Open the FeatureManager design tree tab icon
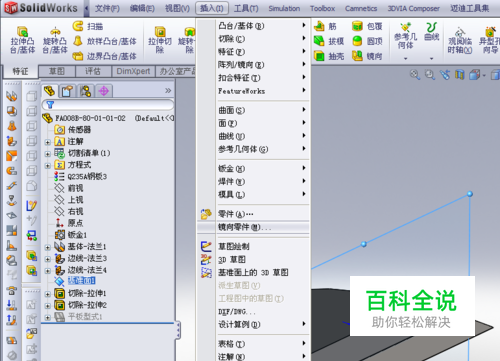500x361 pixels. pyautogui.click(x=49, y=91)
